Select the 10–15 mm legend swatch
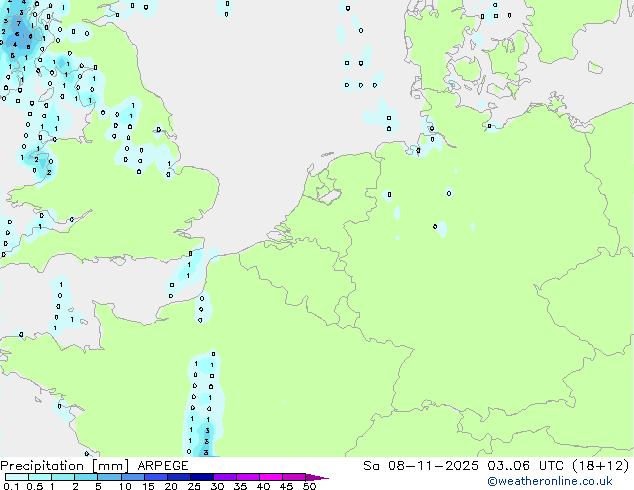Image resolution: width=634 pixels, height=490 pixels. [x=132, y=477]
